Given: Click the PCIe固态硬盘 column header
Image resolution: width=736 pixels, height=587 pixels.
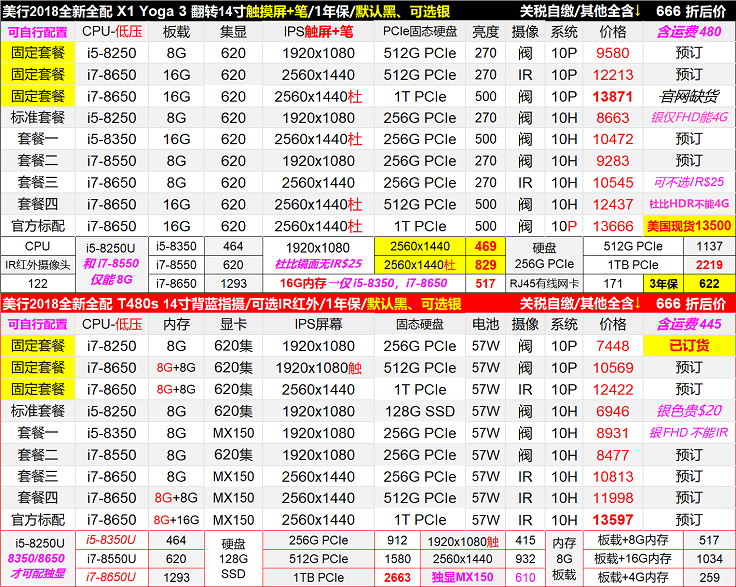Looking at the screenshot, I should click(x=420, y=32).
